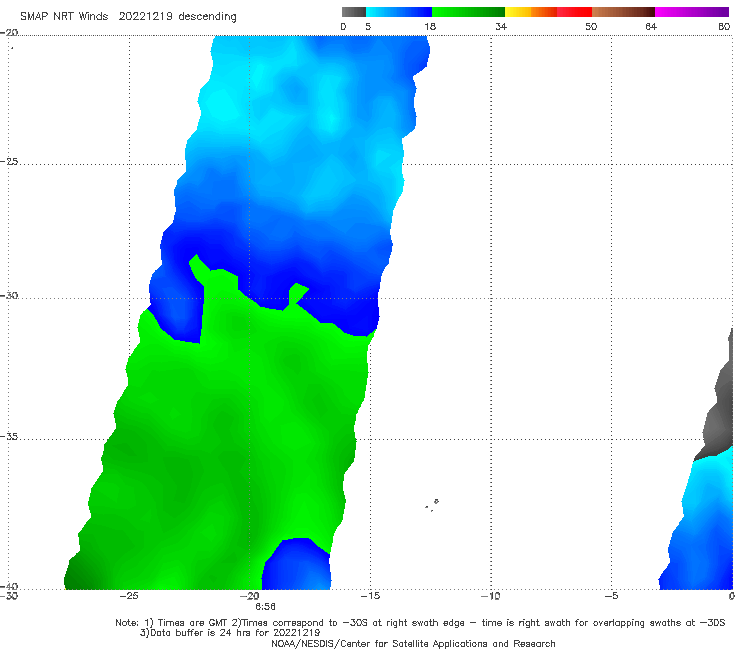Click the small island marks near -12, -37

pyautogui.click(x=432, y=505)
